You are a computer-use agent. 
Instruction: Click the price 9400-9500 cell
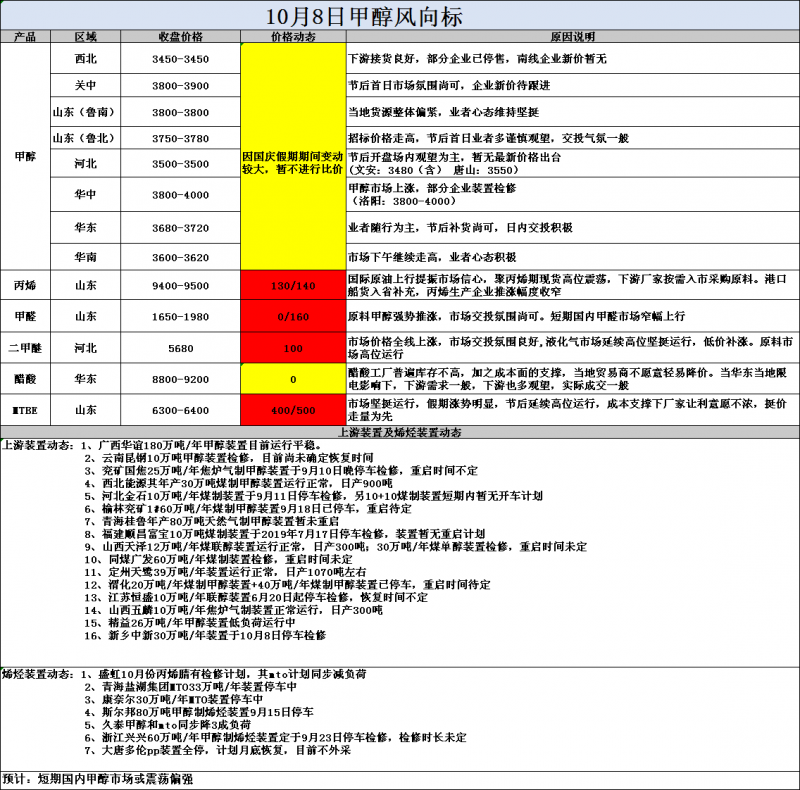point(180,285)
